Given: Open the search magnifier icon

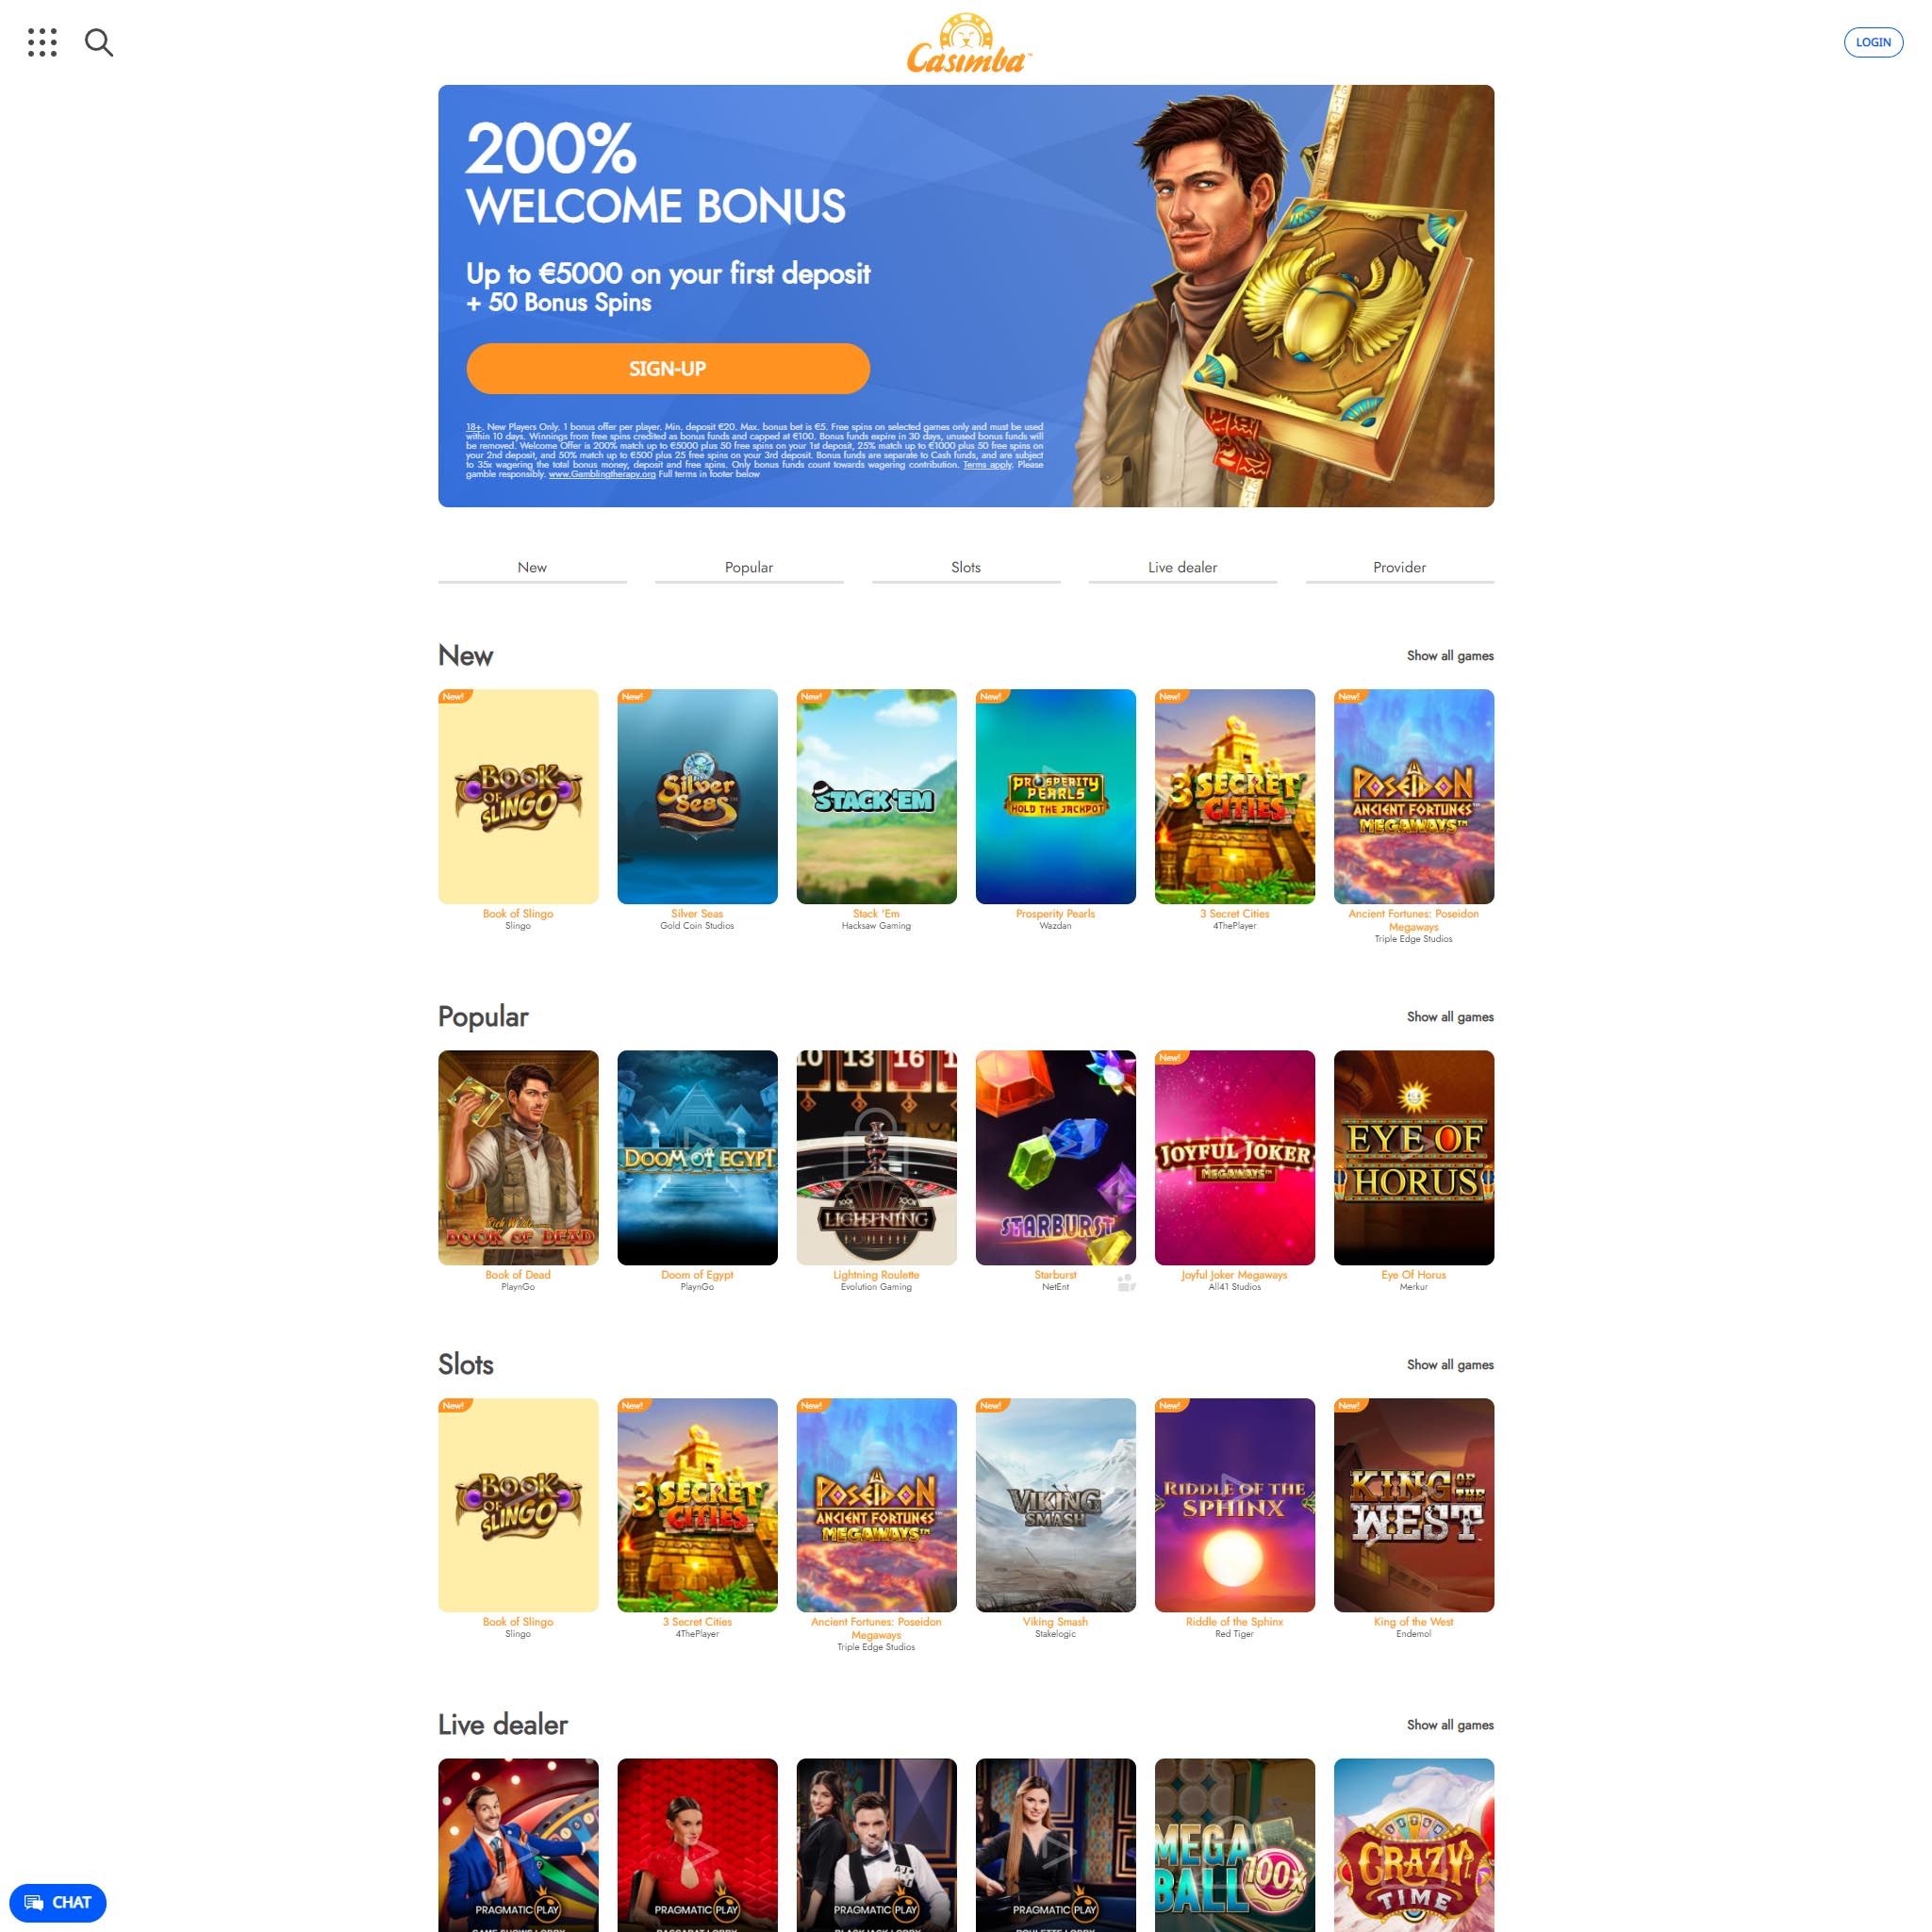Looking at the screenshot, I should (x=99, y=42).
